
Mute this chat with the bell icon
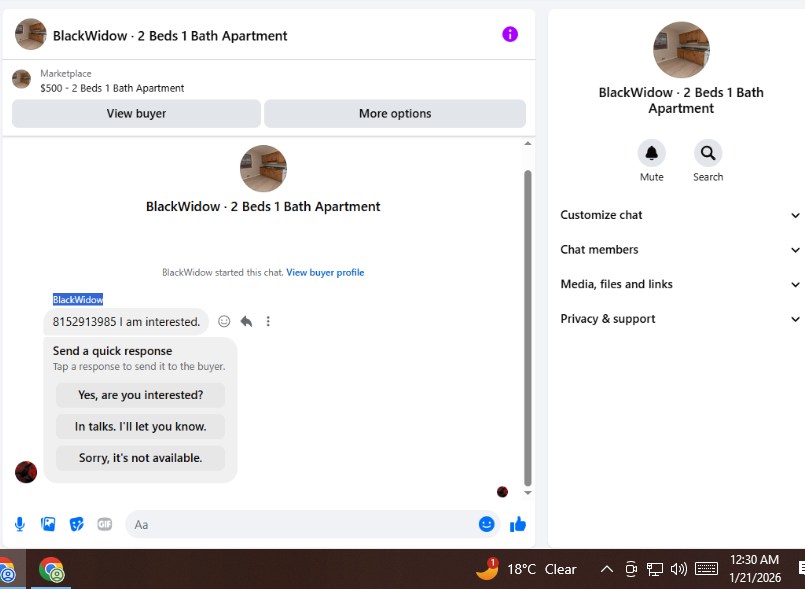tap(651, 153)
